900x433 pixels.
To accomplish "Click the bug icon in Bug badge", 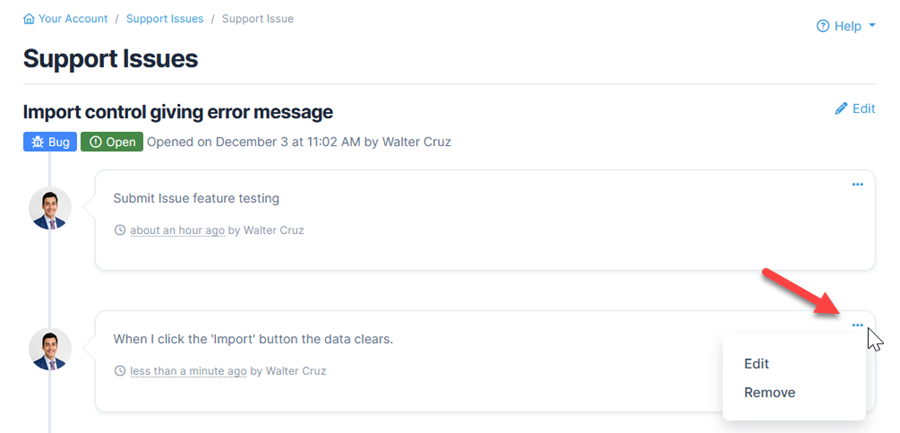I will click(36, 142).
